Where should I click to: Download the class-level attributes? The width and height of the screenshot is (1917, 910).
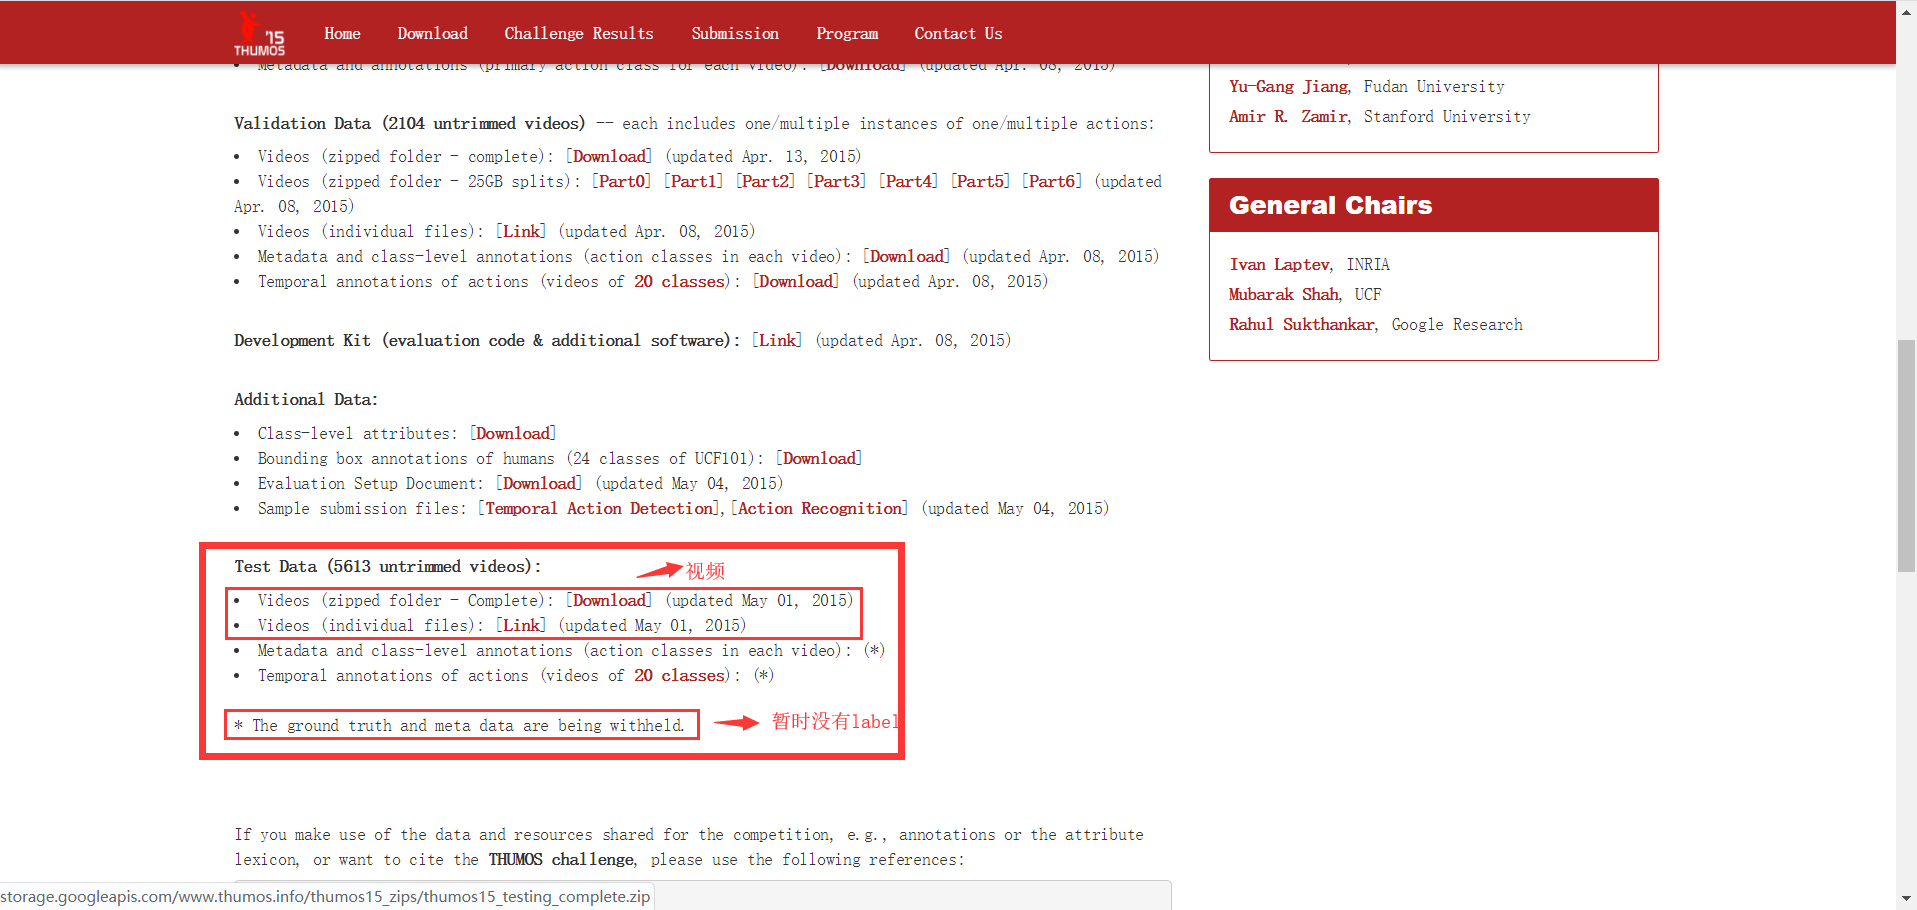pos(513,434)
